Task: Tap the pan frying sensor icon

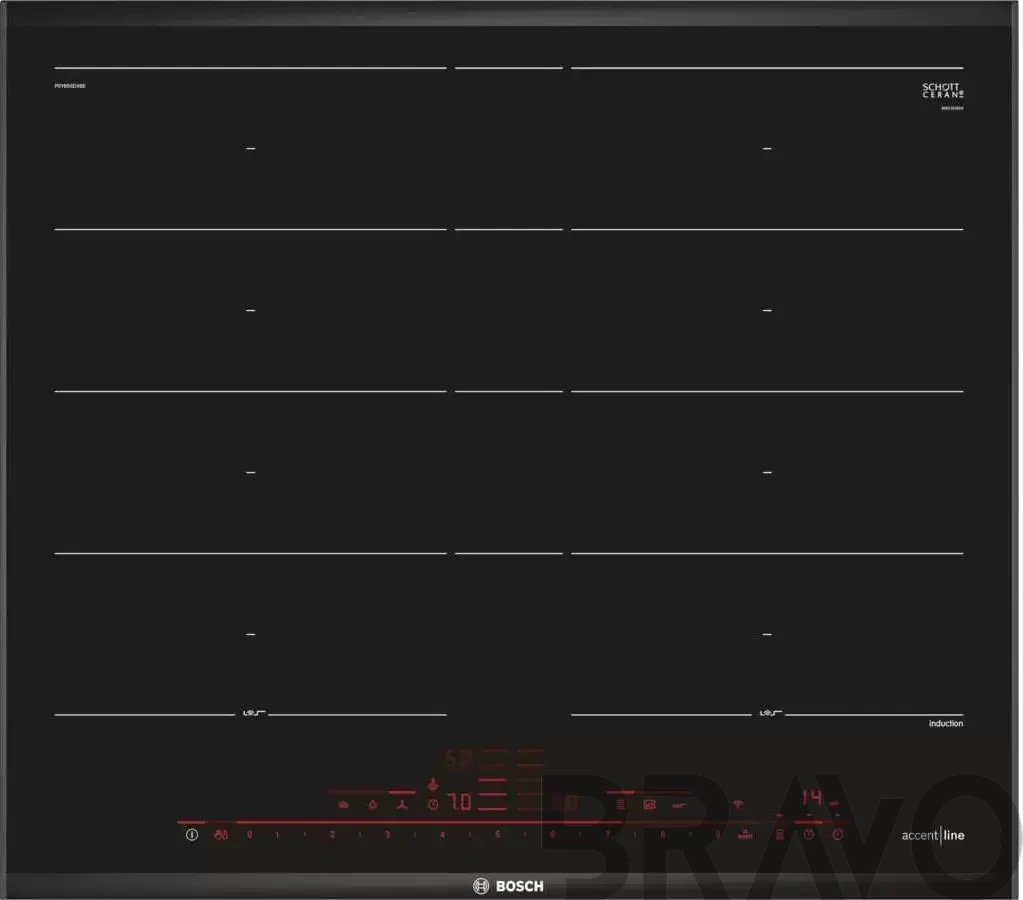Action: 680,805
